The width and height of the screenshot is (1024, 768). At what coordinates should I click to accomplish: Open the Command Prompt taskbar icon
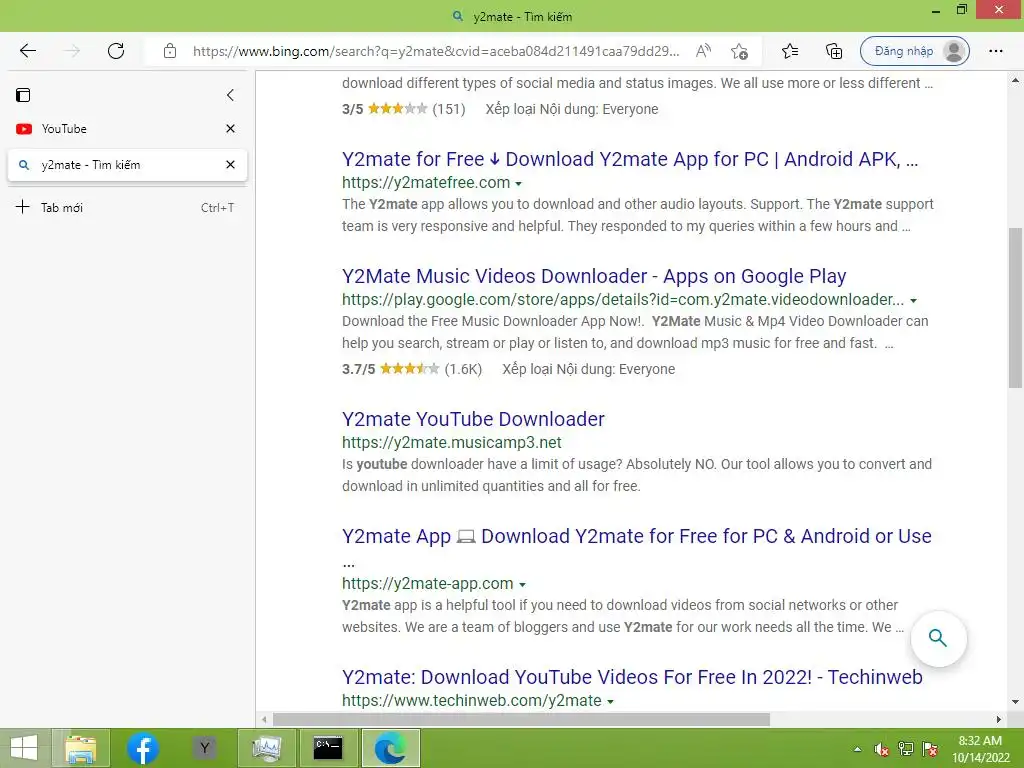tap(328, 748)
